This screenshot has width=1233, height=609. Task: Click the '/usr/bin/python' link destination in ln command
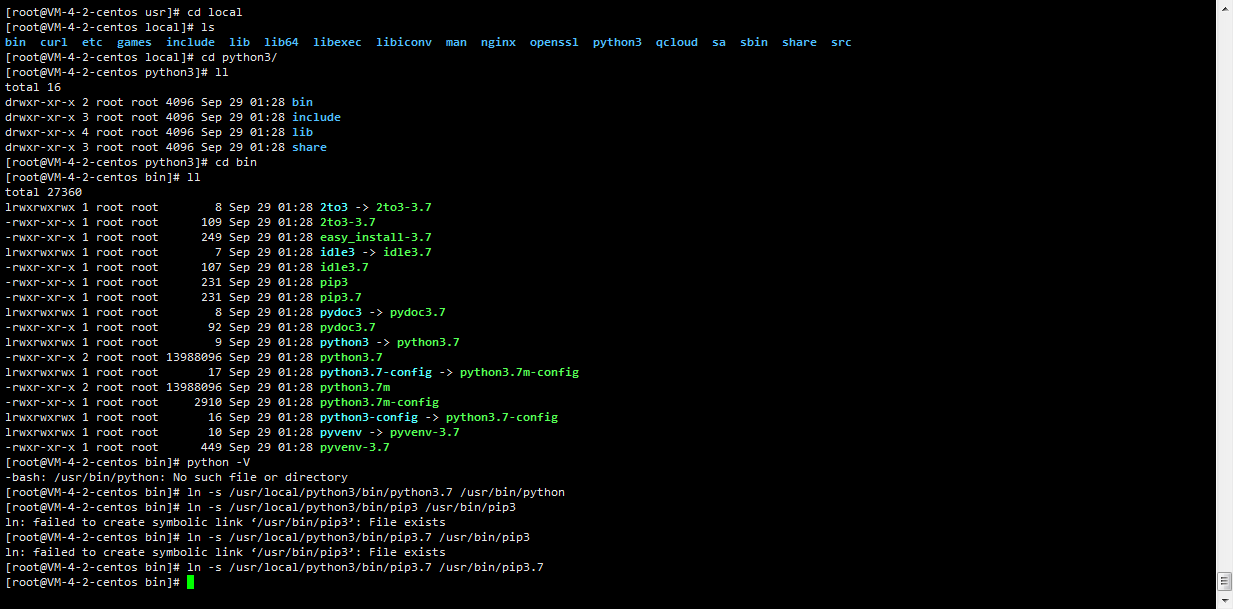click(512, 492)
